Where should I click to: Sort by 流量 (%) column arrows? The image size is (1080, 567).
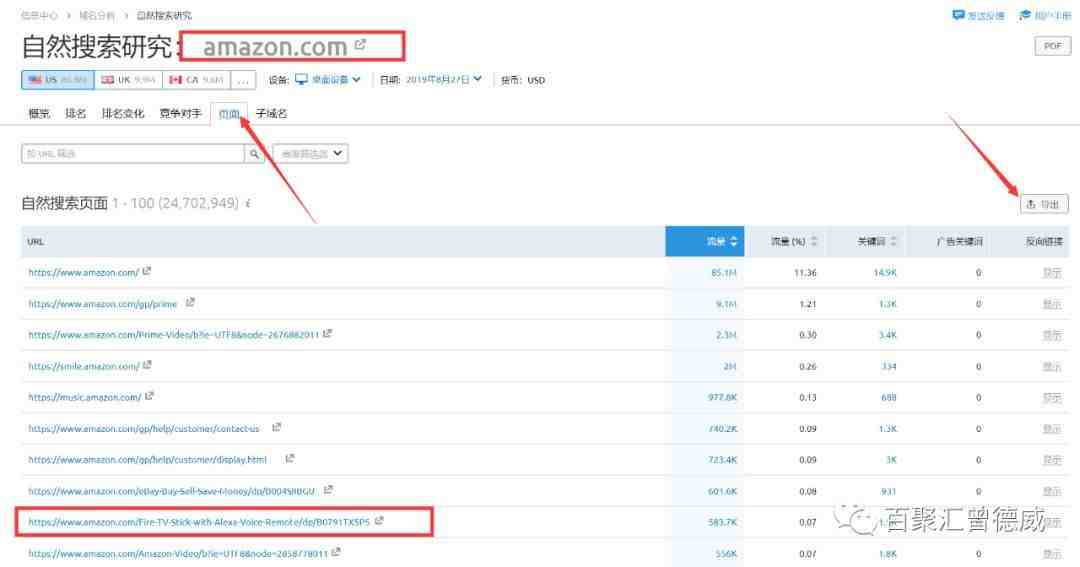814,241
